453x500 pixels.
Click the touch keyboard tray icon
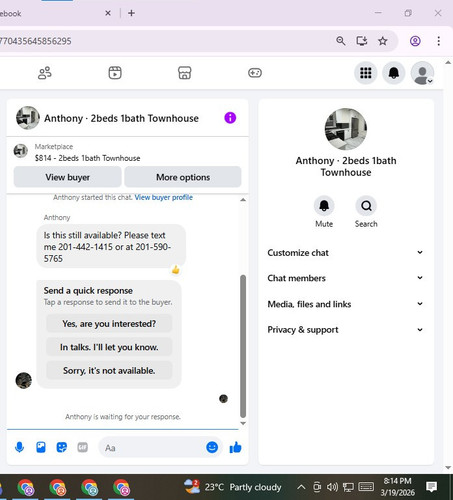[366, 487]
